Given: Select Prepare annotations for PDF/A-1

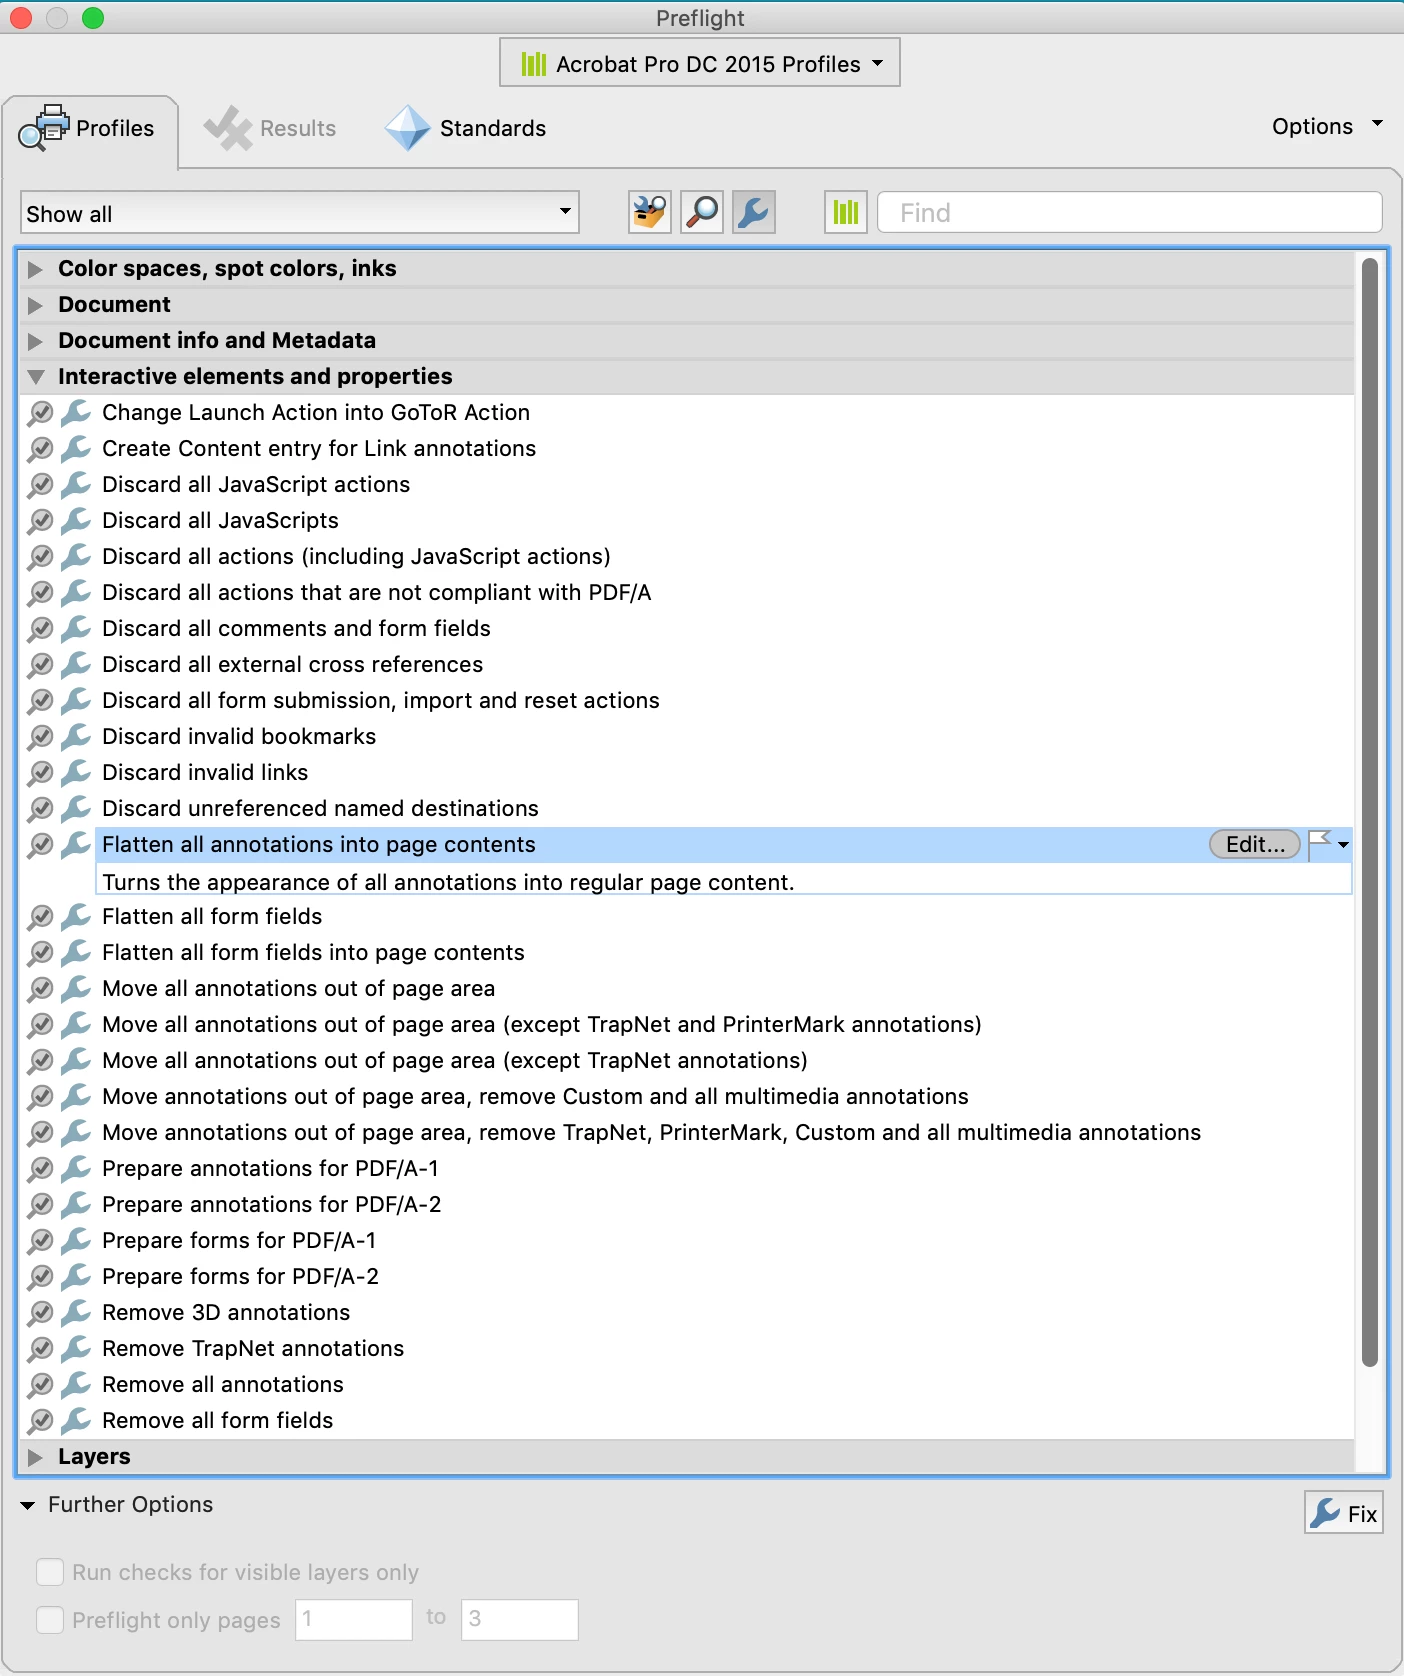Looking at the screenshot, I should pyautogui.click(x=270, y=1168).
